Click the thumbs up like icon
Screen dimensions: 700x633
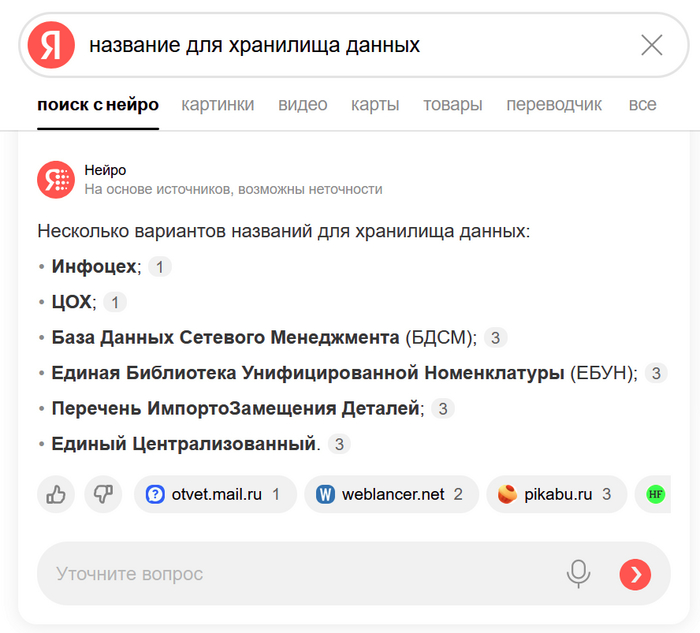[x=57, y=494]
